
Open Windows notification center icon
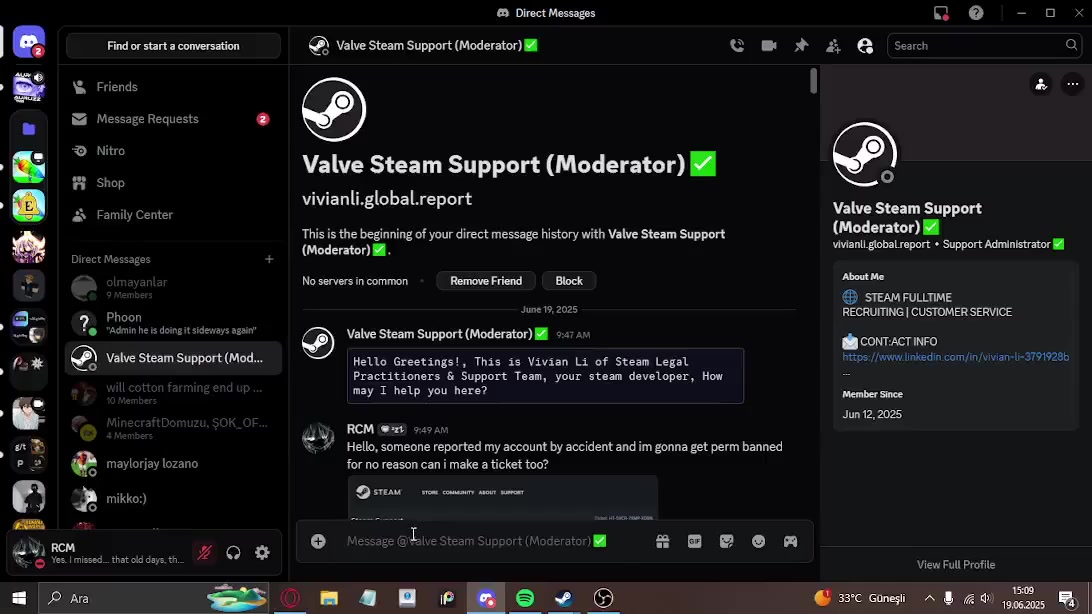(1067, 598)
